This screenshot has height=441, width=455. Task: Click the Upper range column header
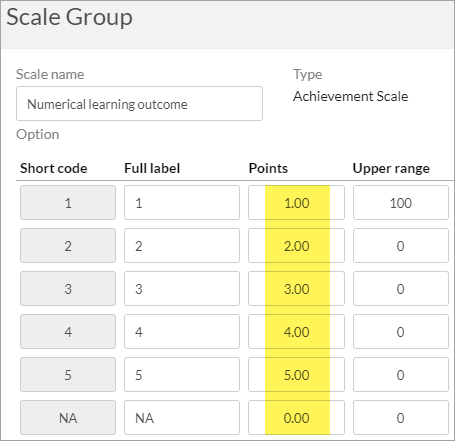(391, 169)
